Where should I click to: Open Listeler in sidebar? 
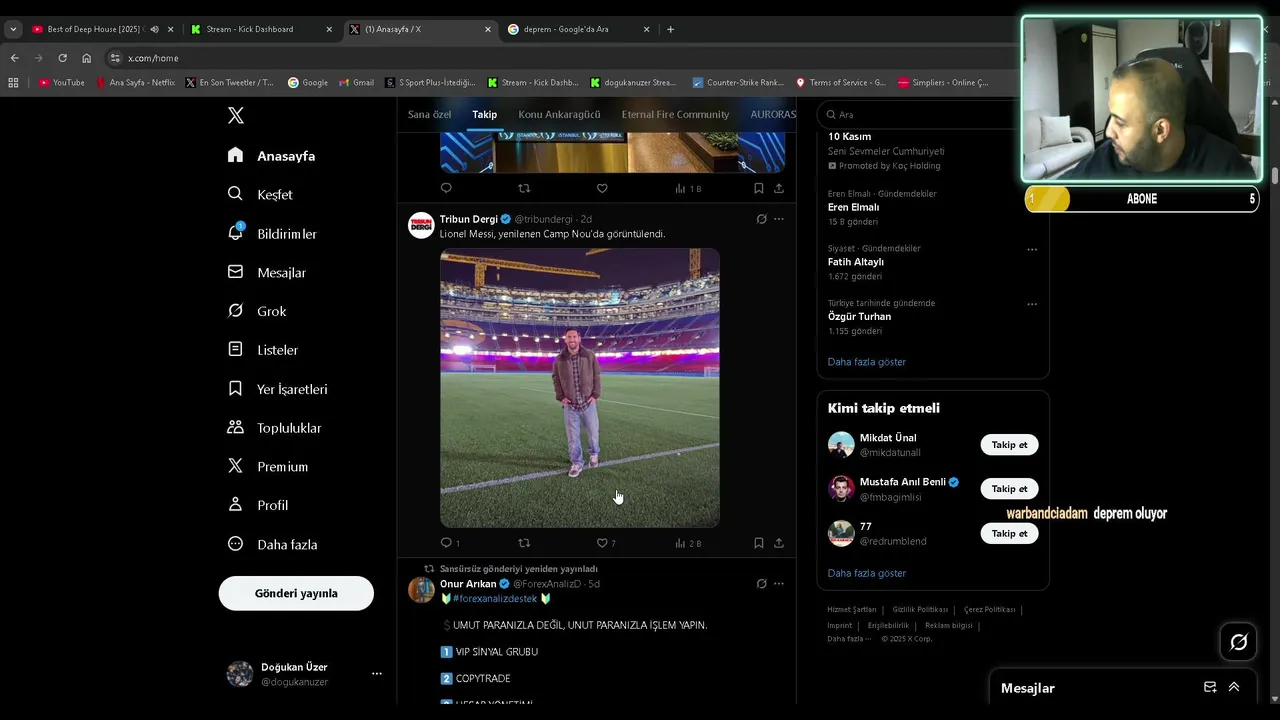pos(263,350)
